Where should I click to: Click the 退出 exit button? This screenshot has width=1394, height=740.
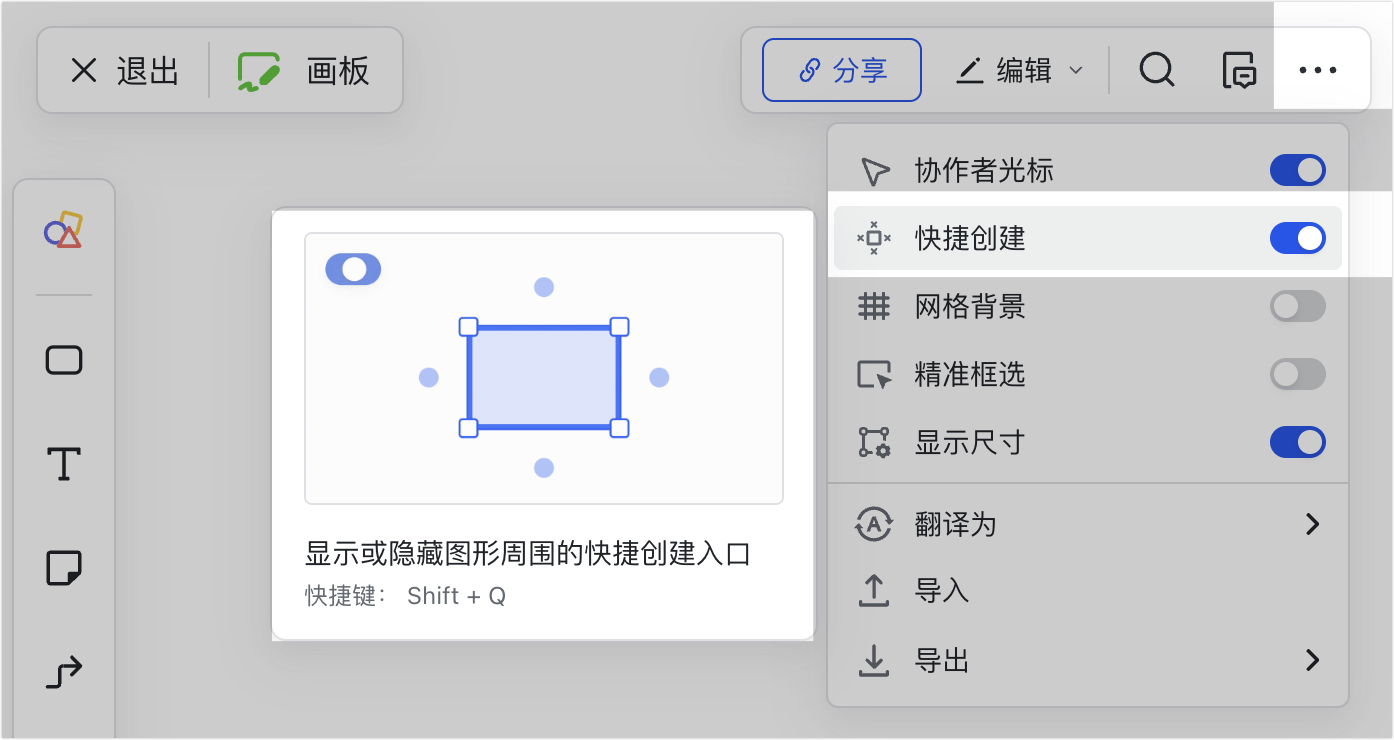(124, 70)
